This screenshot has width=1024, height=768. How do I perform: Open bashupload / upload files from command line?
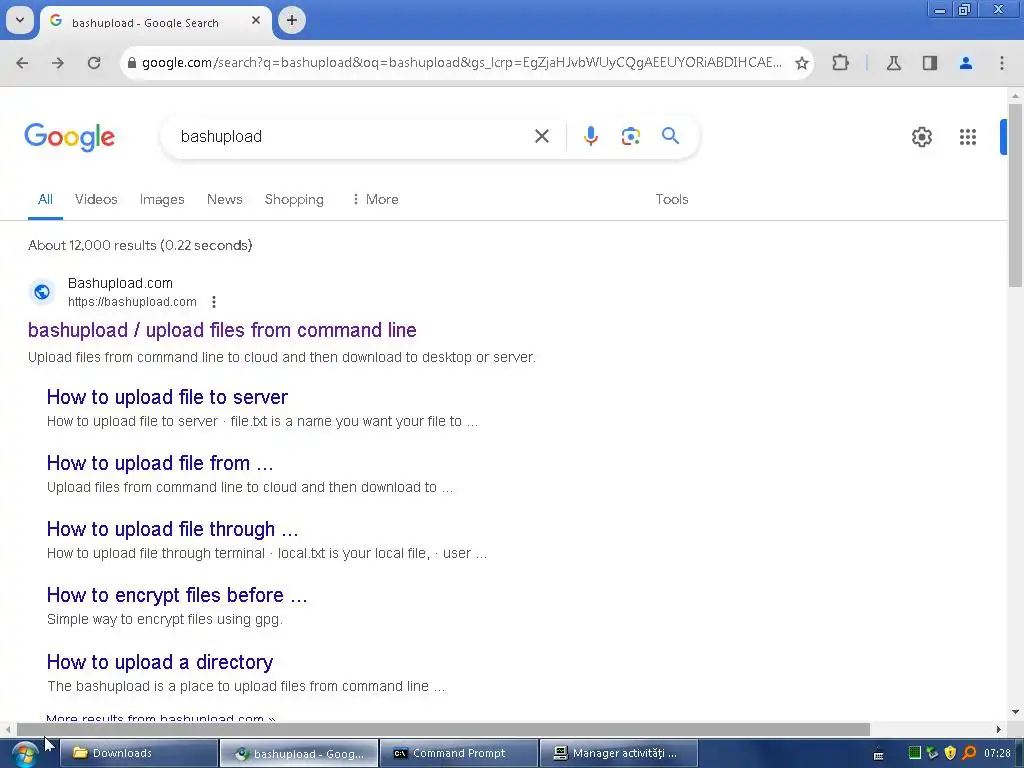(x=222, y=330)
